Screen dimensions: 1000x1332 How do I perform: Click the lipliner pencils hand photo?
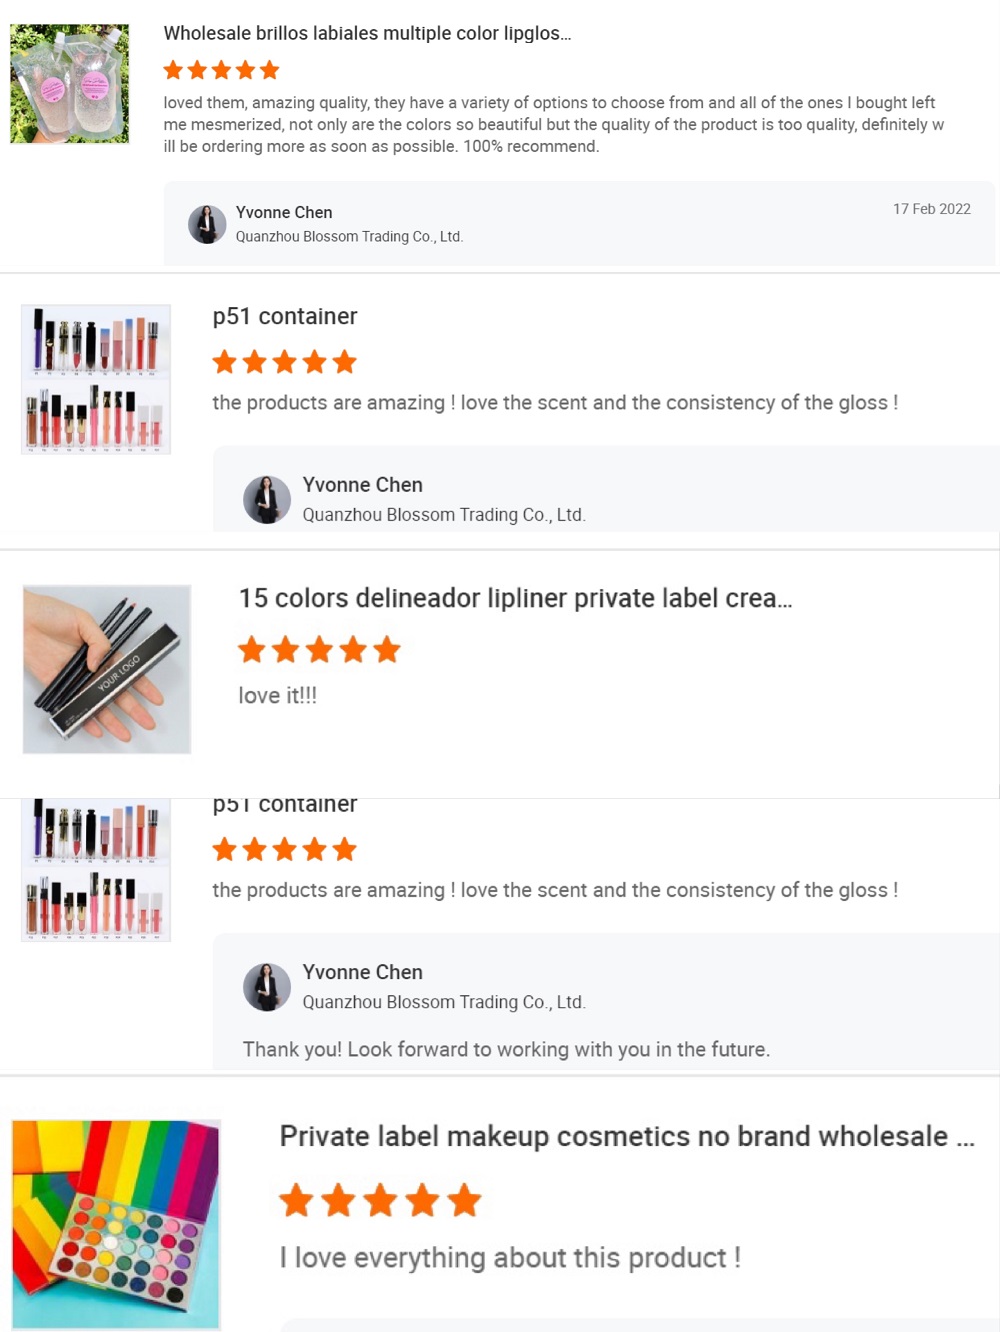click(x=106, y=668)
